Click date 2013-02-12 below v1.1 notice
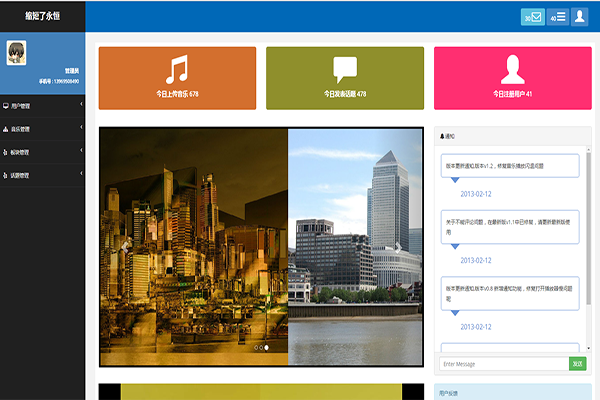Viewport: 600px width, 400px height. (476, 260)
